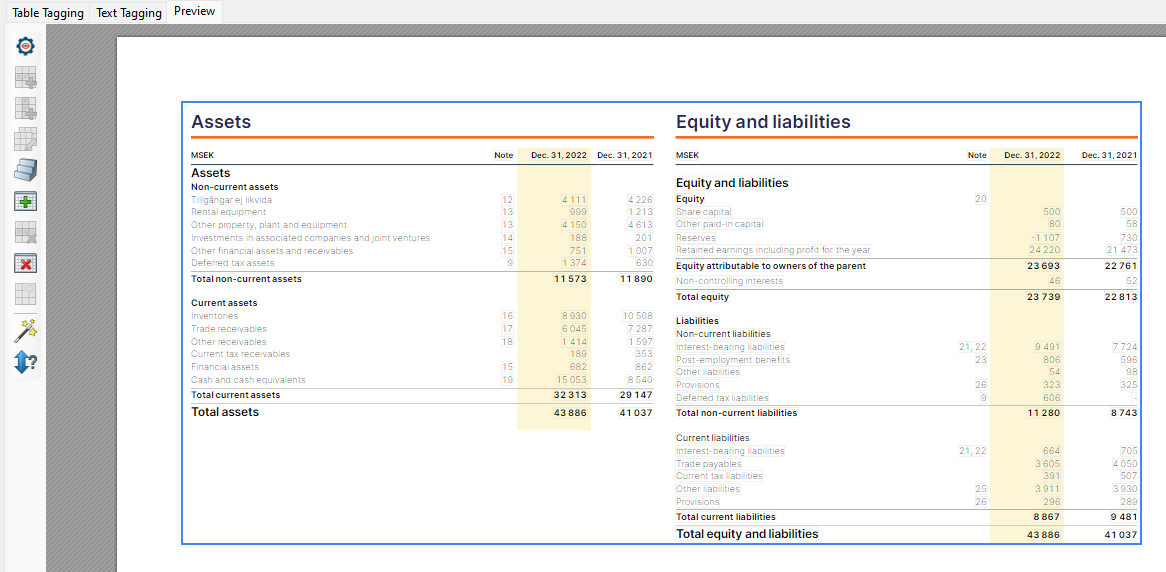
Task: Click the add table green plus icon
Action: tap(26, 202)
